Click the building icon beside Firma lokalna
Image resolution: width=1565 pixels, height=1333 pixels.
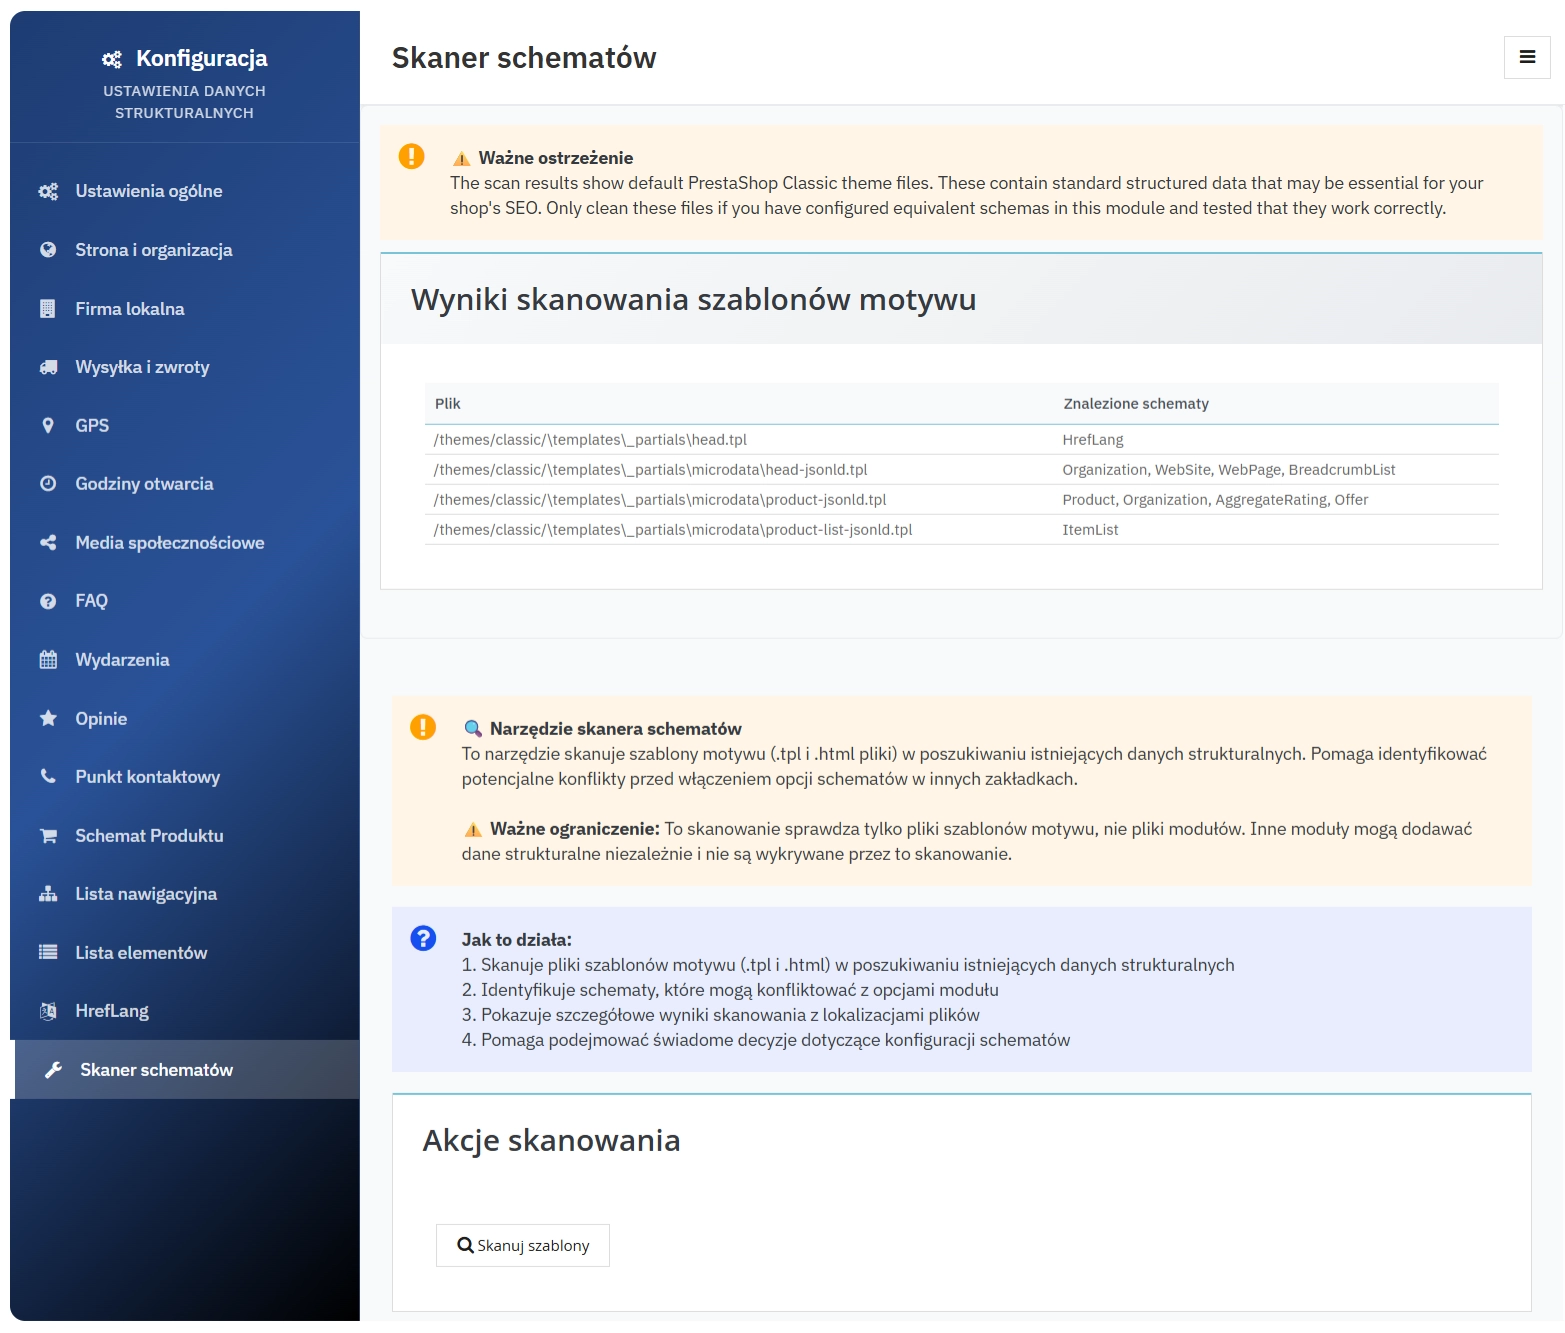click(x=48, y=309)
